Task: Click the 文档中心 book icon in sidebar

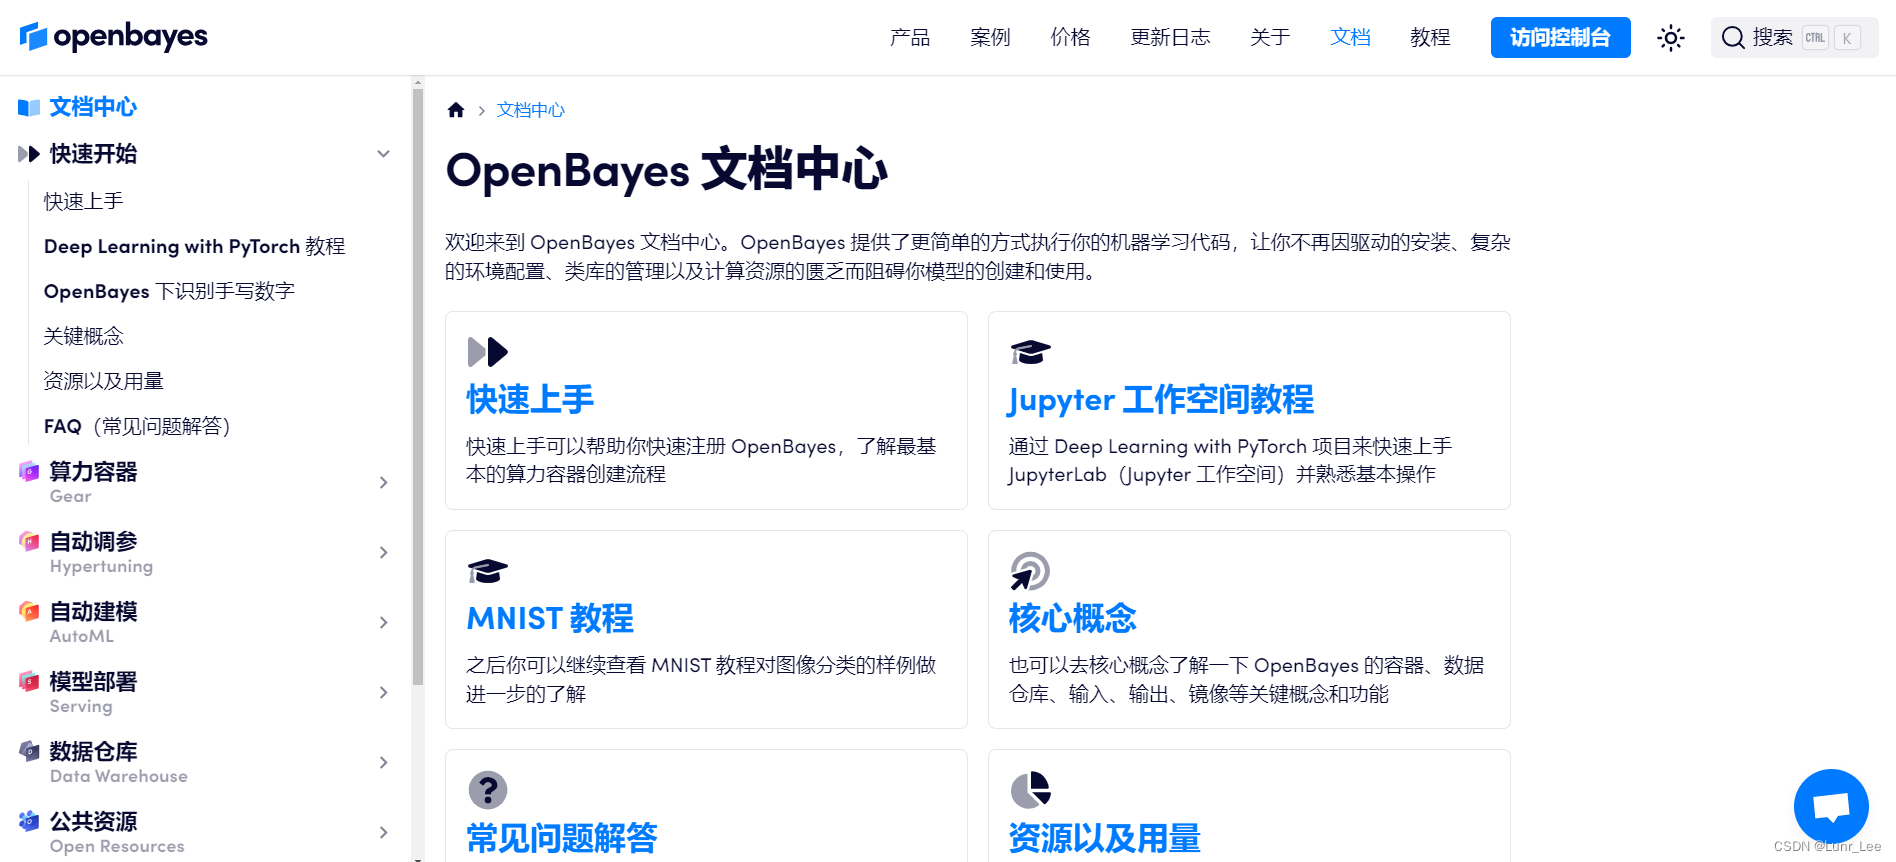Action: point(29,107)
